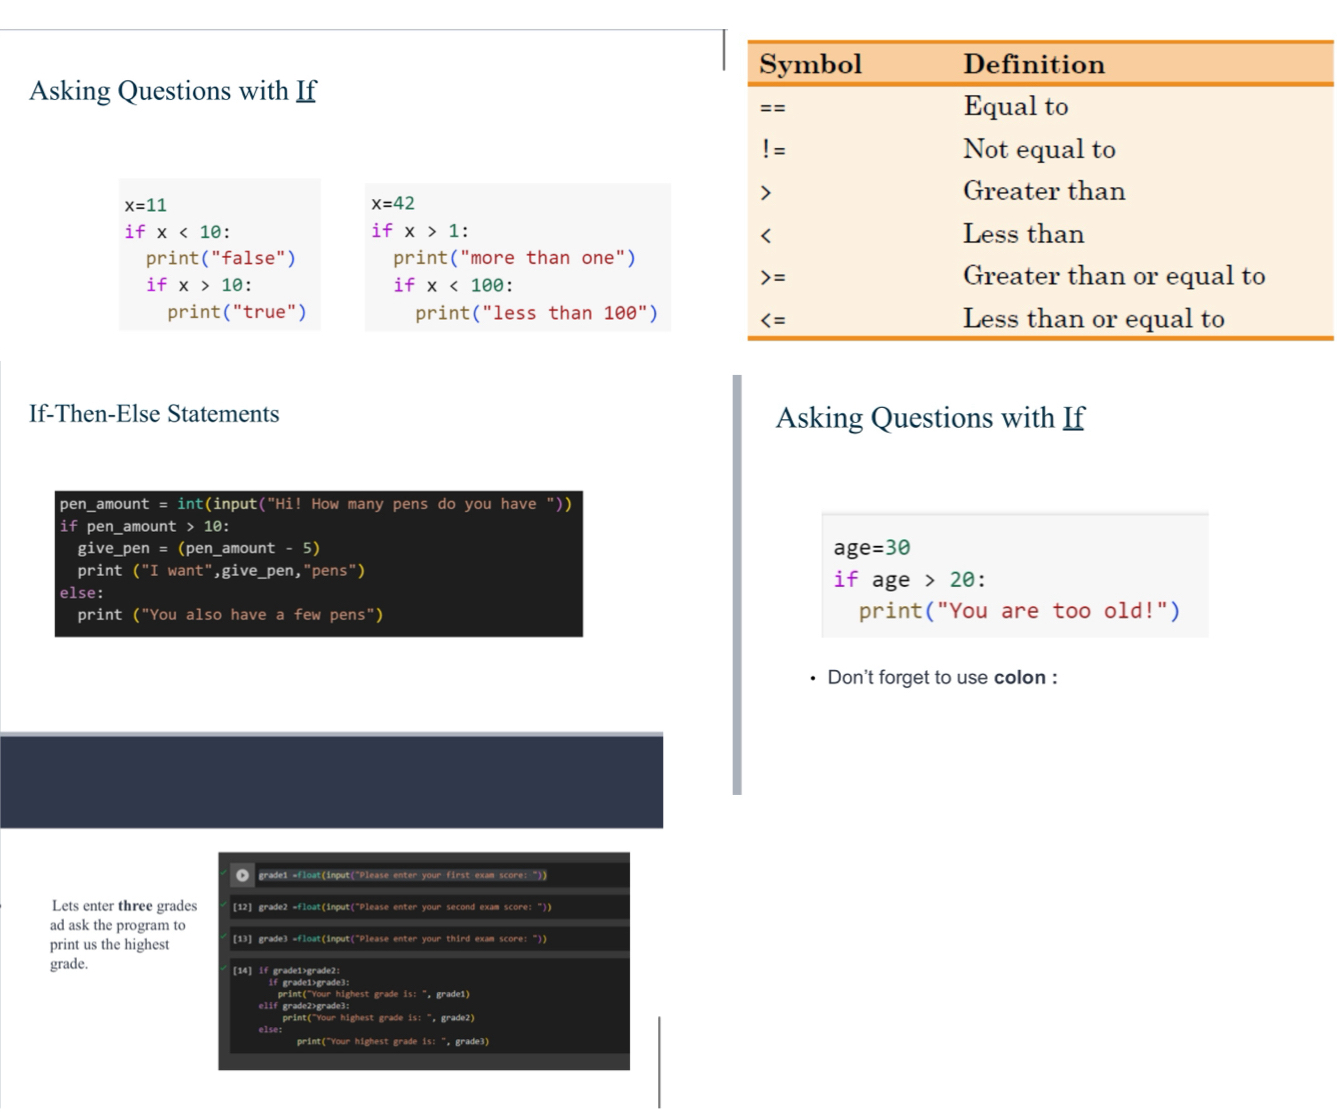1337x1112 pixels.
Task: Click the orange header row of the Symbol table
Action: (x=1040, y=64)
